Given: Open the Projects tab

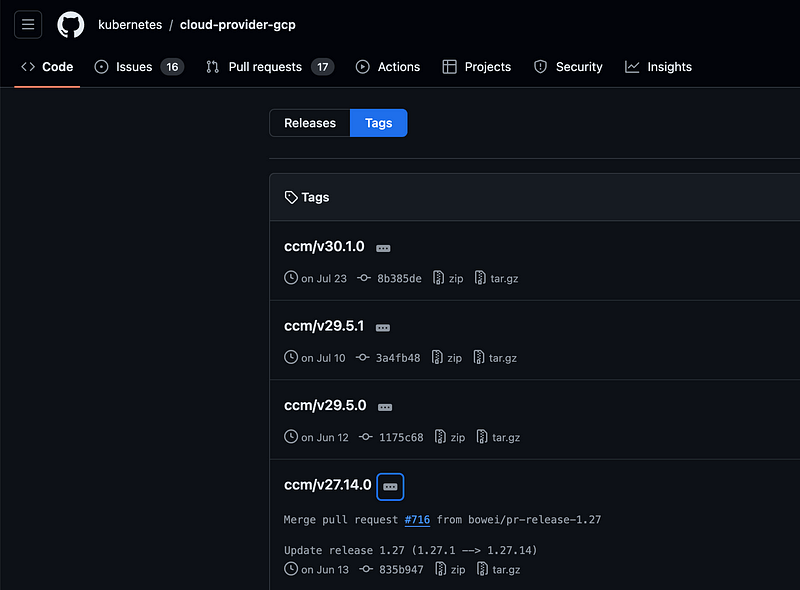Looking at the screenshot, I should [x=477, y=67].
